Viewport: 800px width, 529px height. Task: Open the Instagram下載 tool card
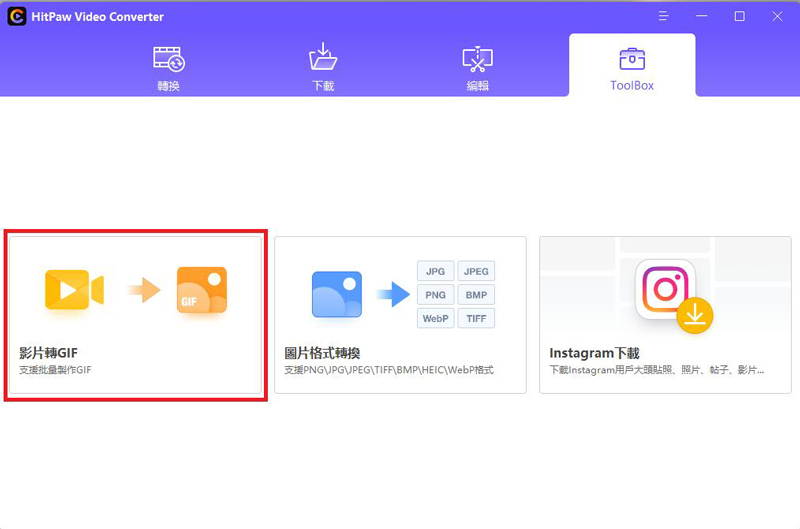tap(665, 315)
